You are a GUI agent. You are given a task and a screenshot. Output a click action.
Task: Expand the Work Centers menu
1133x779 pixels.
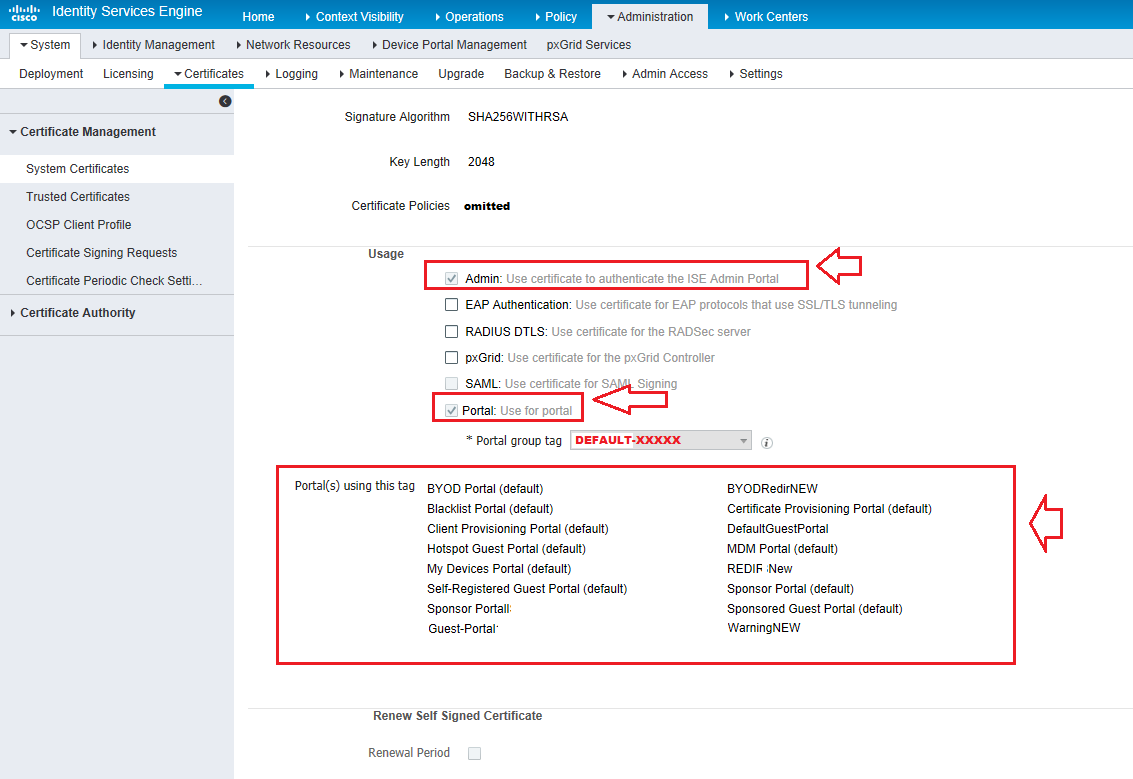coord(766,17)
